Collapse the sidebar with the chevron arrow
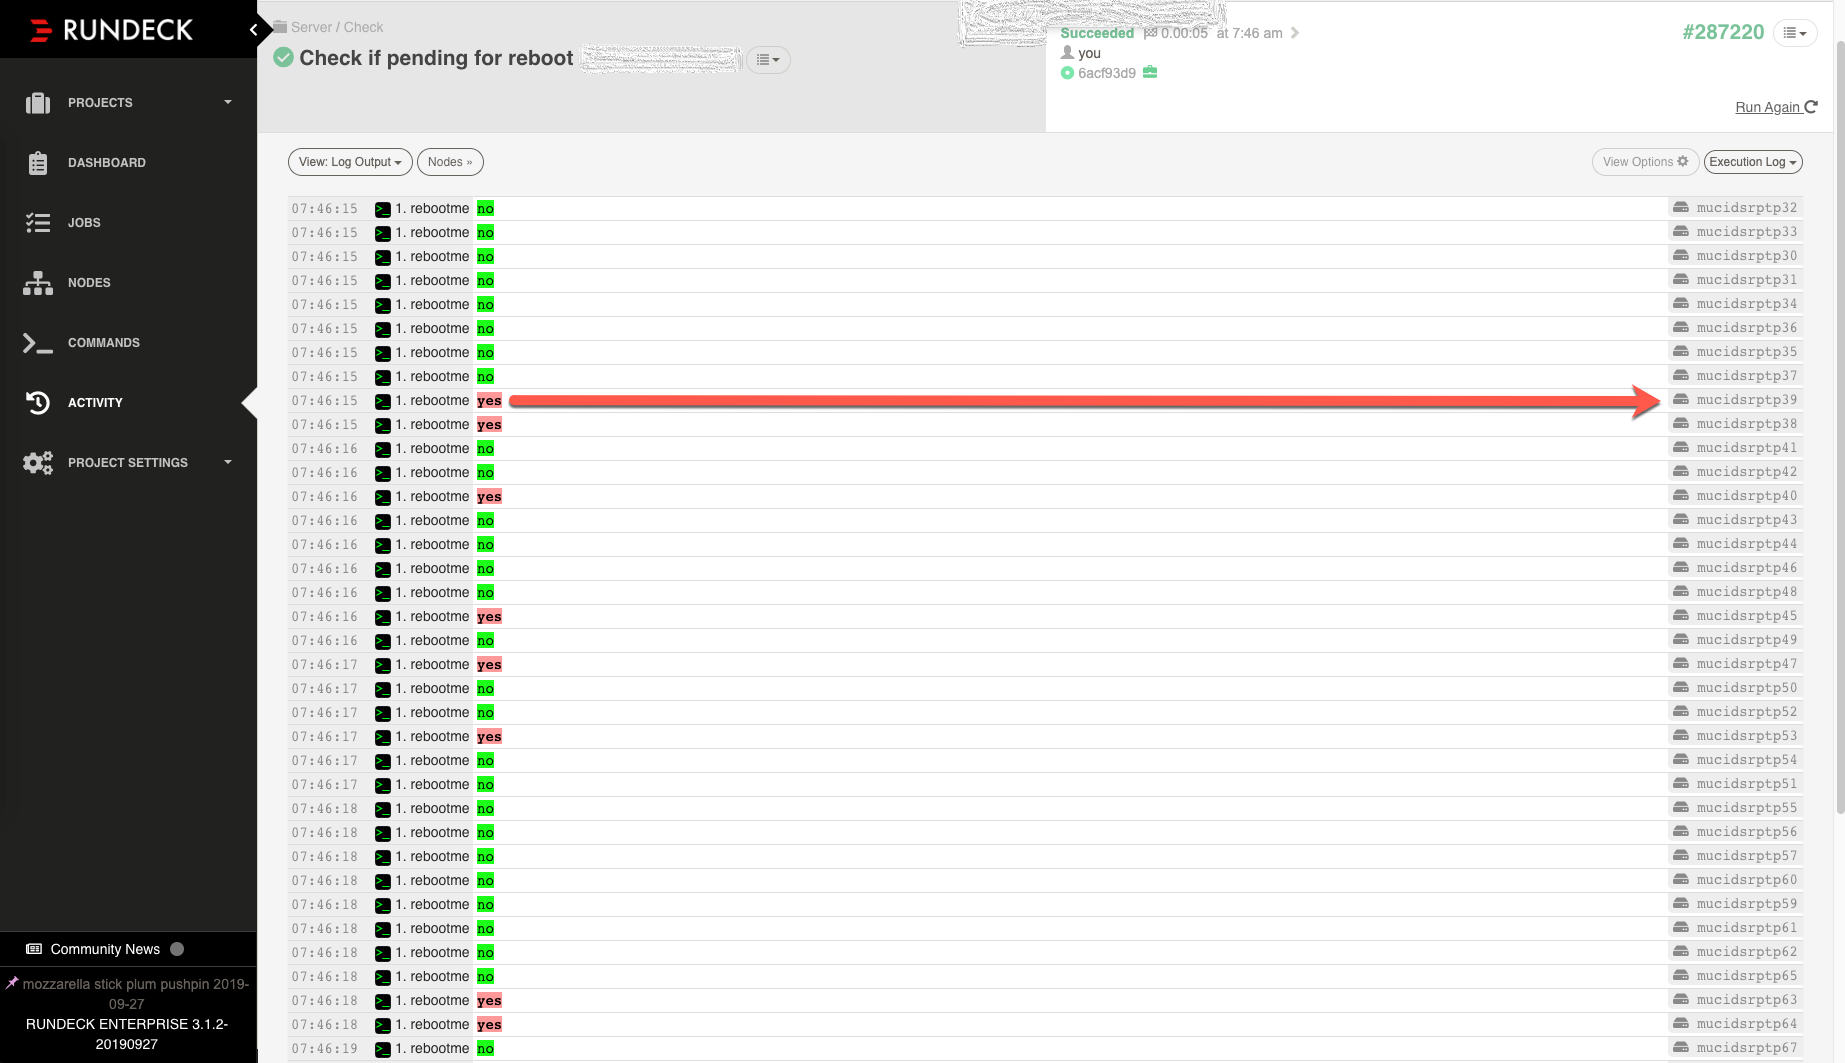 253,29
